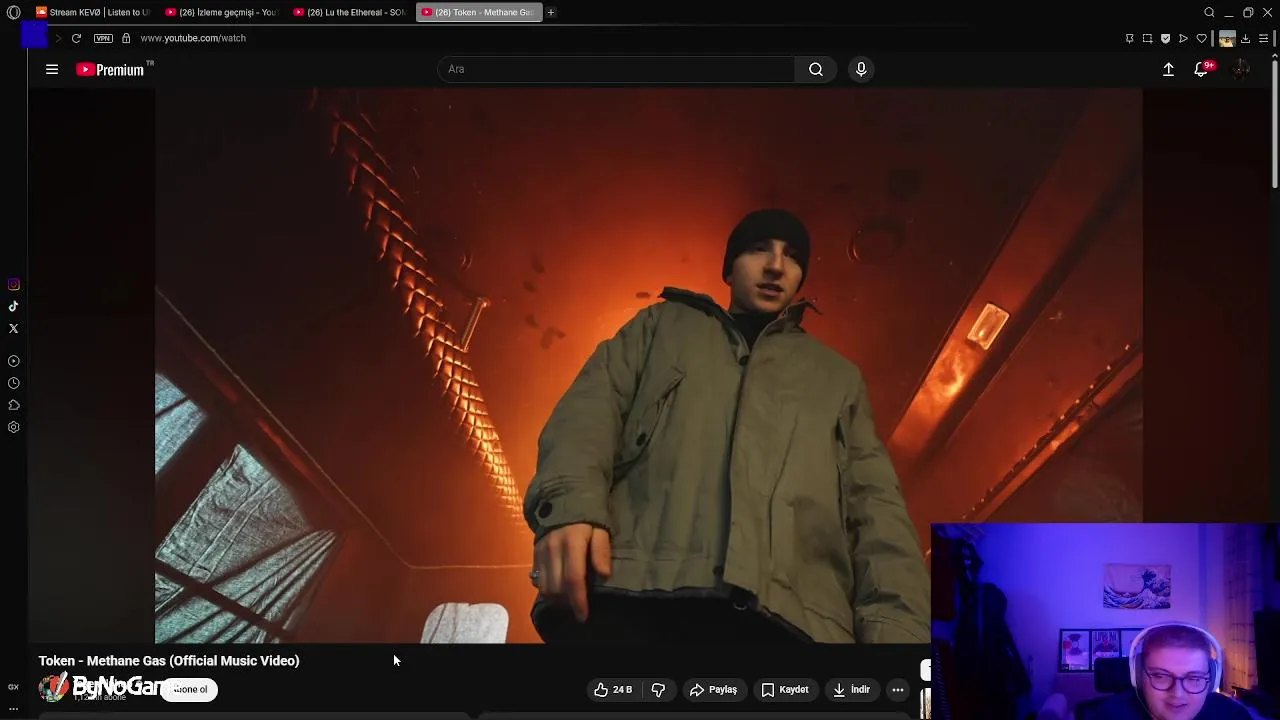1280x720 pixels.
Task: Open YouTube notifications bell
Action: pyautogui.click(x=1202, y=69)
